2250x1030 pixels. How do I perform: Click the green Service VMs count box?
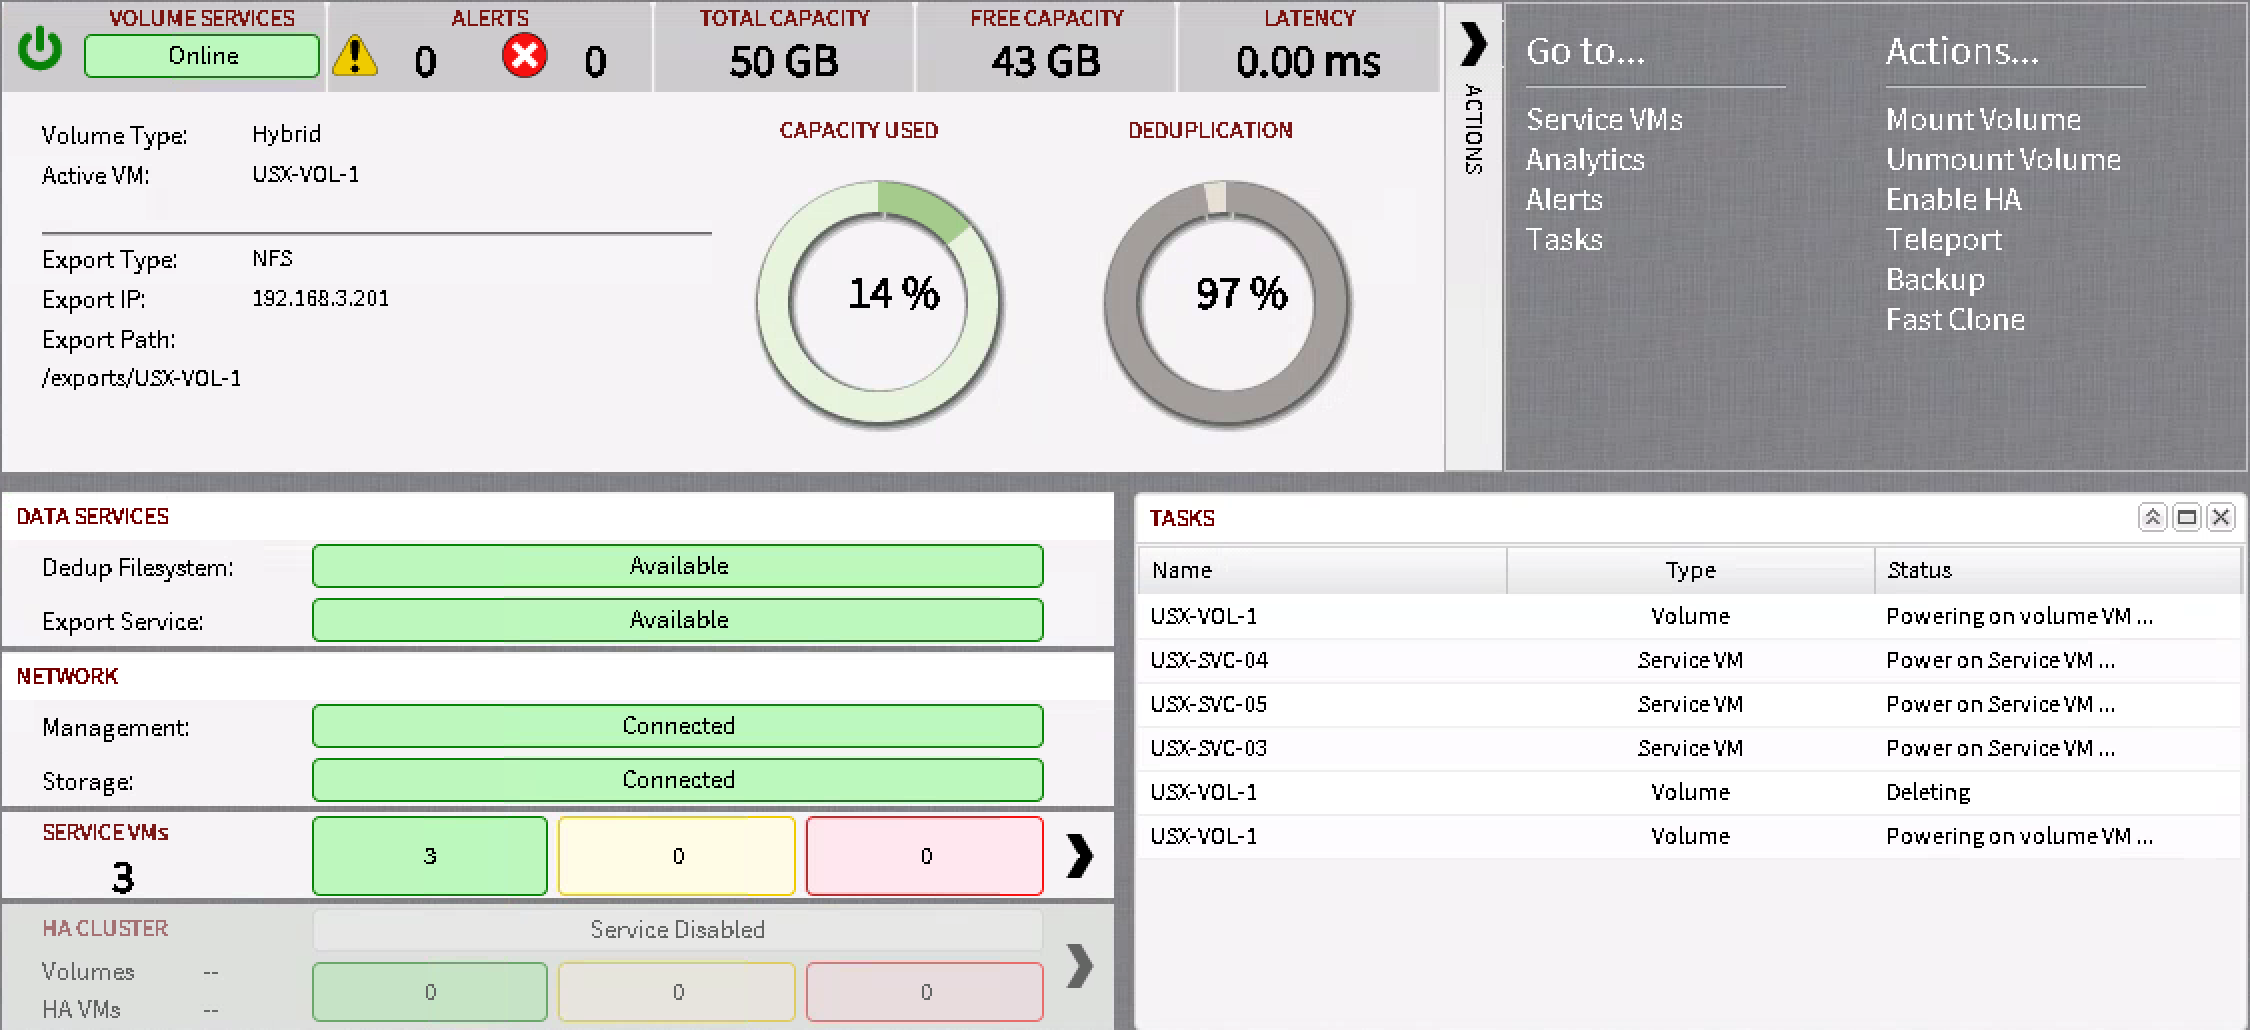tap(430, 856)
